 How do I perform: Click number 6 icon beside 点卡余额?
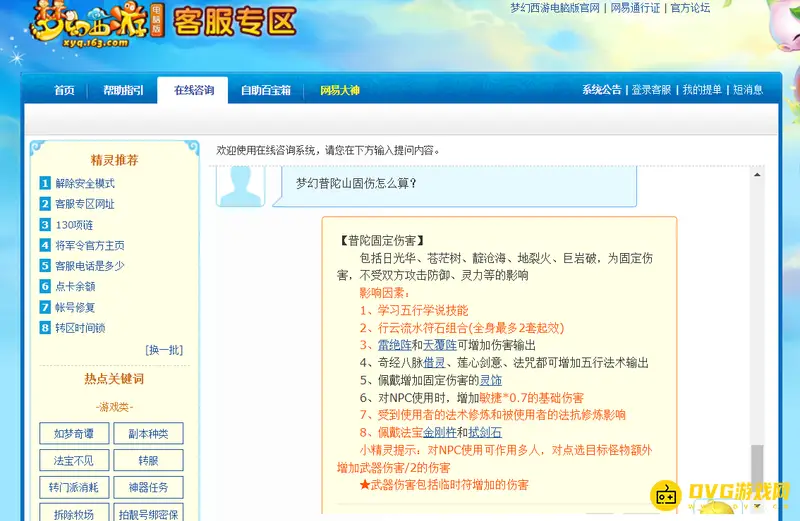coord(45,286)
